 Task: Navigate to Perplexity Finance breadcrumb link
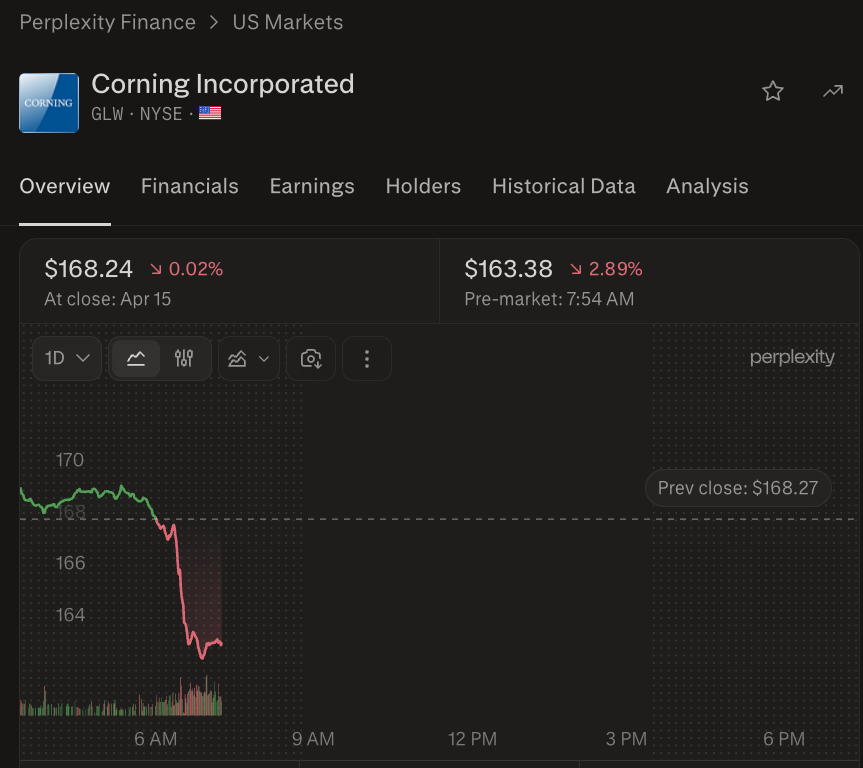pyautogui.click(x=107, y=22)
